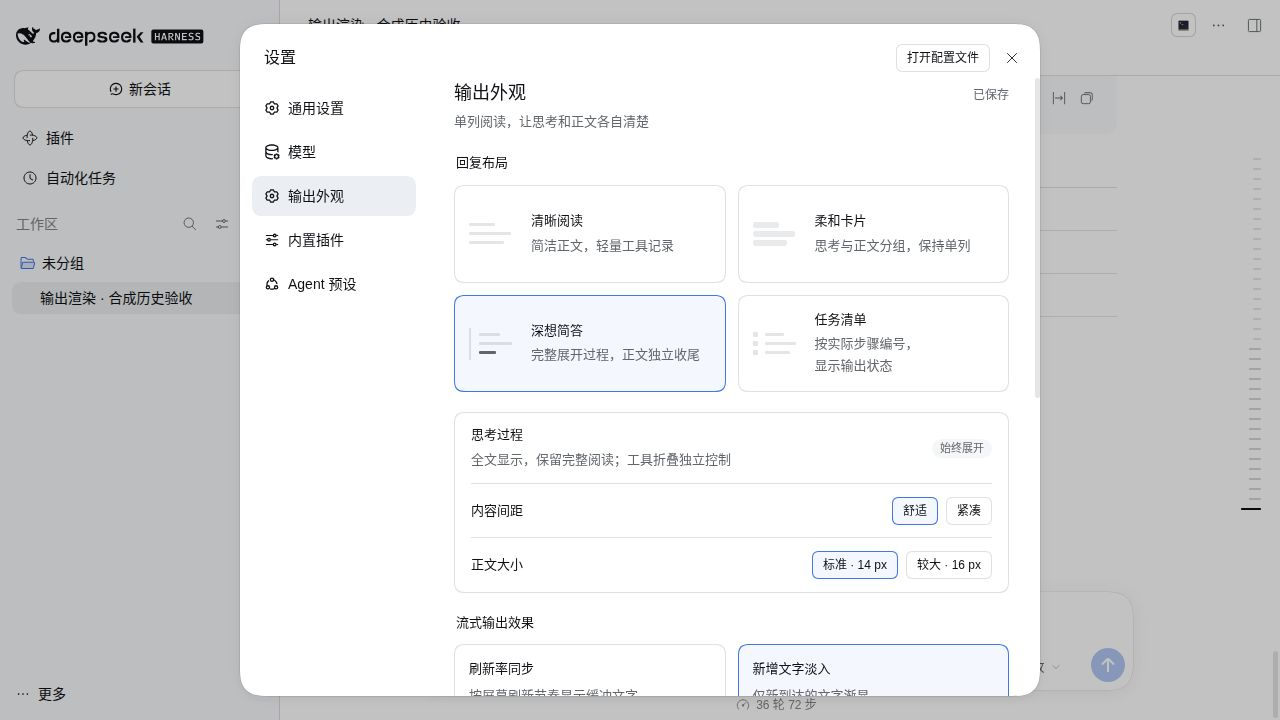Close the 设置 dialog

pos(1012,58)
